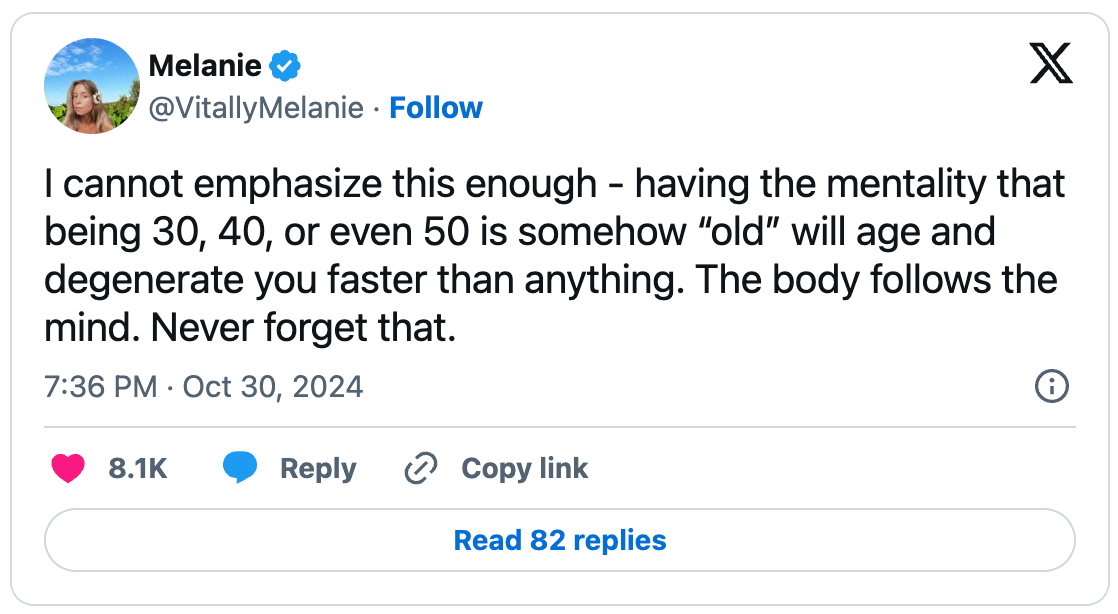Click the "Reply" text label
Viewport: 1118px width, 614px height.
pos(318,468)
